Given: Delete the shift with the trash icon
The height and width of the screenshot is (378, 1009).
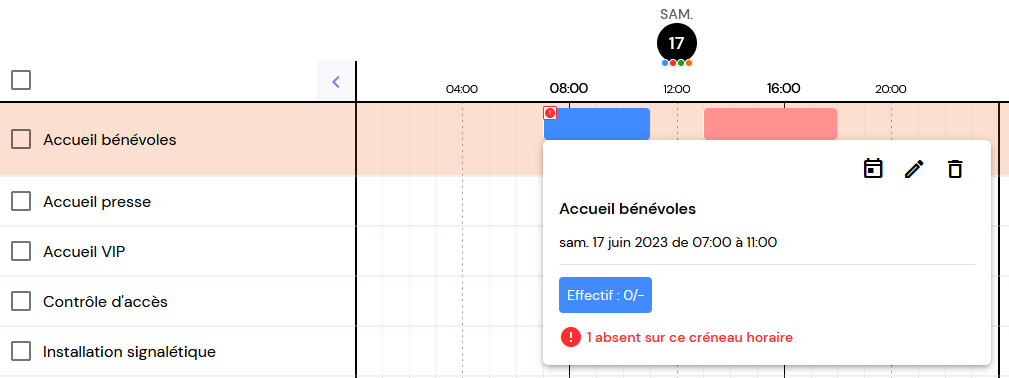Looking at the screenshot, I should [955, 169].
